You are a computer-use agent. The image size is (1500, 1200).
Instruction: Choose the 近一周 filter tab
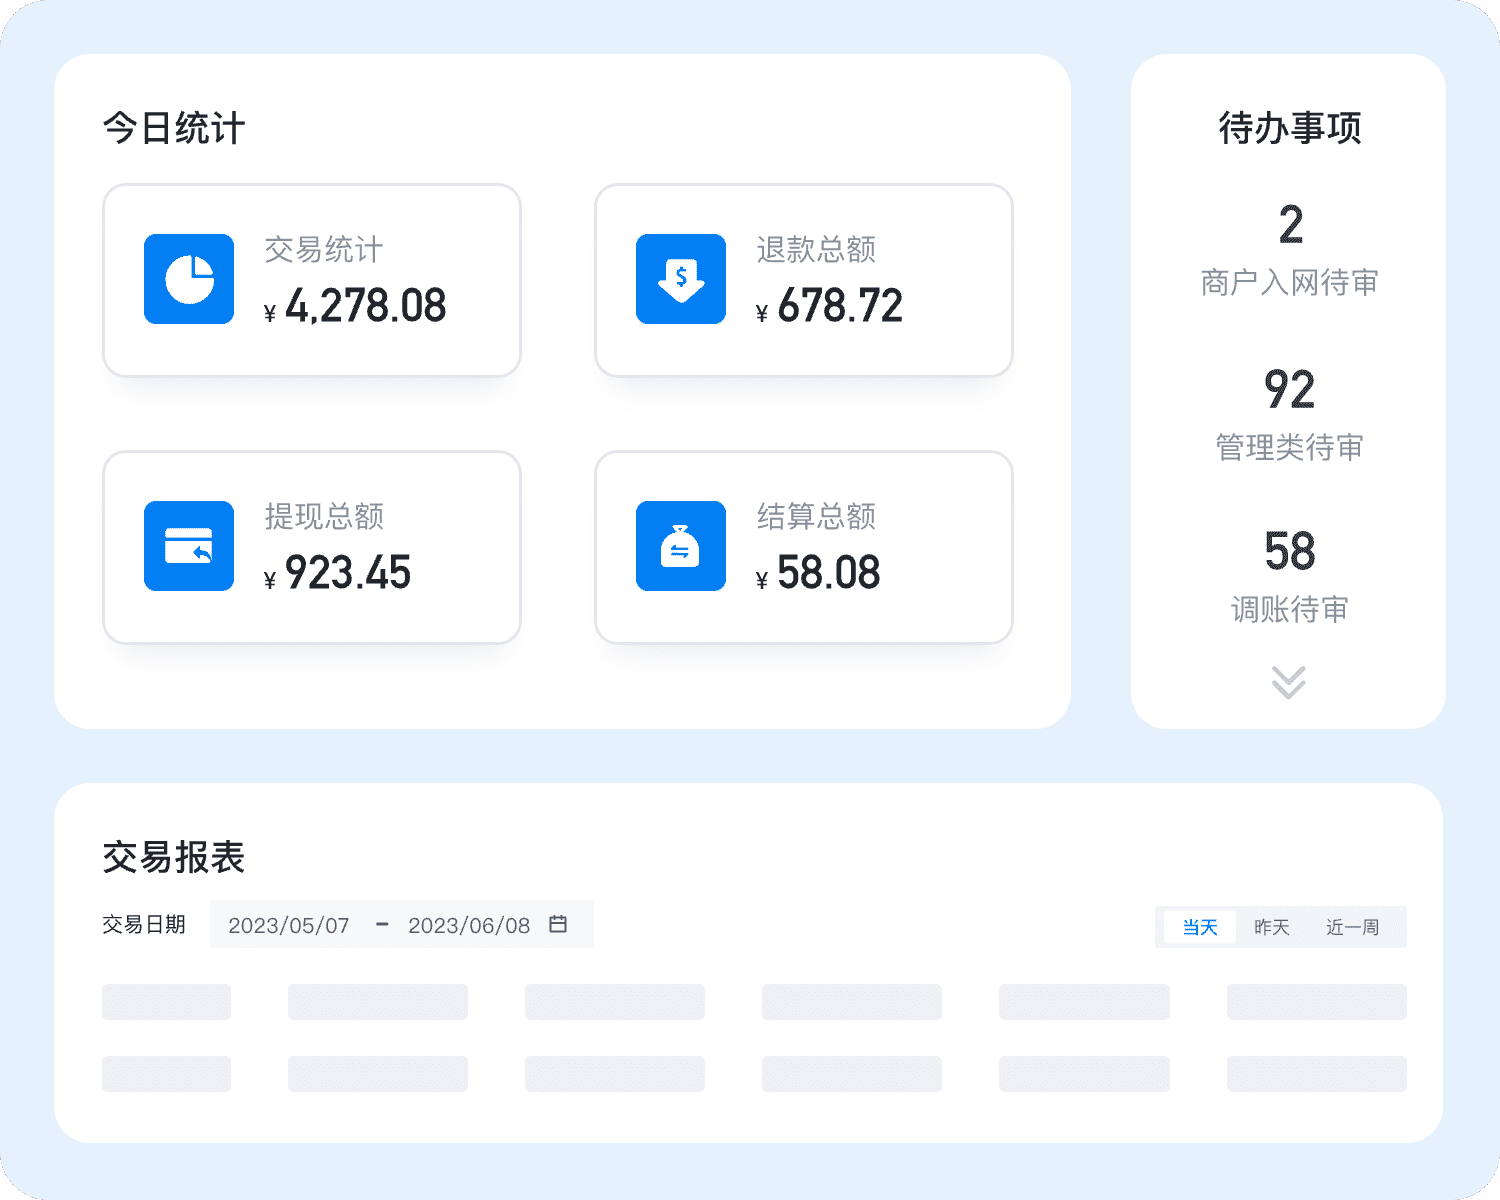click(1352, 927)
